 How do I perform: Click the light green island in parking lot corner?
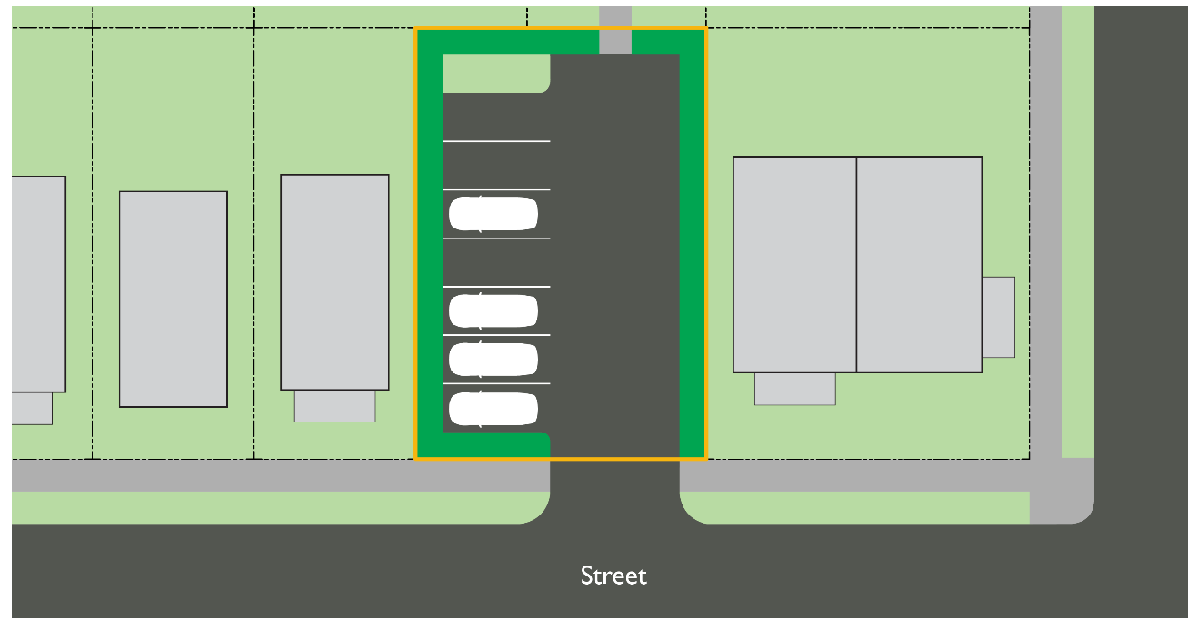pyautogui.click(x=495, y=72)
